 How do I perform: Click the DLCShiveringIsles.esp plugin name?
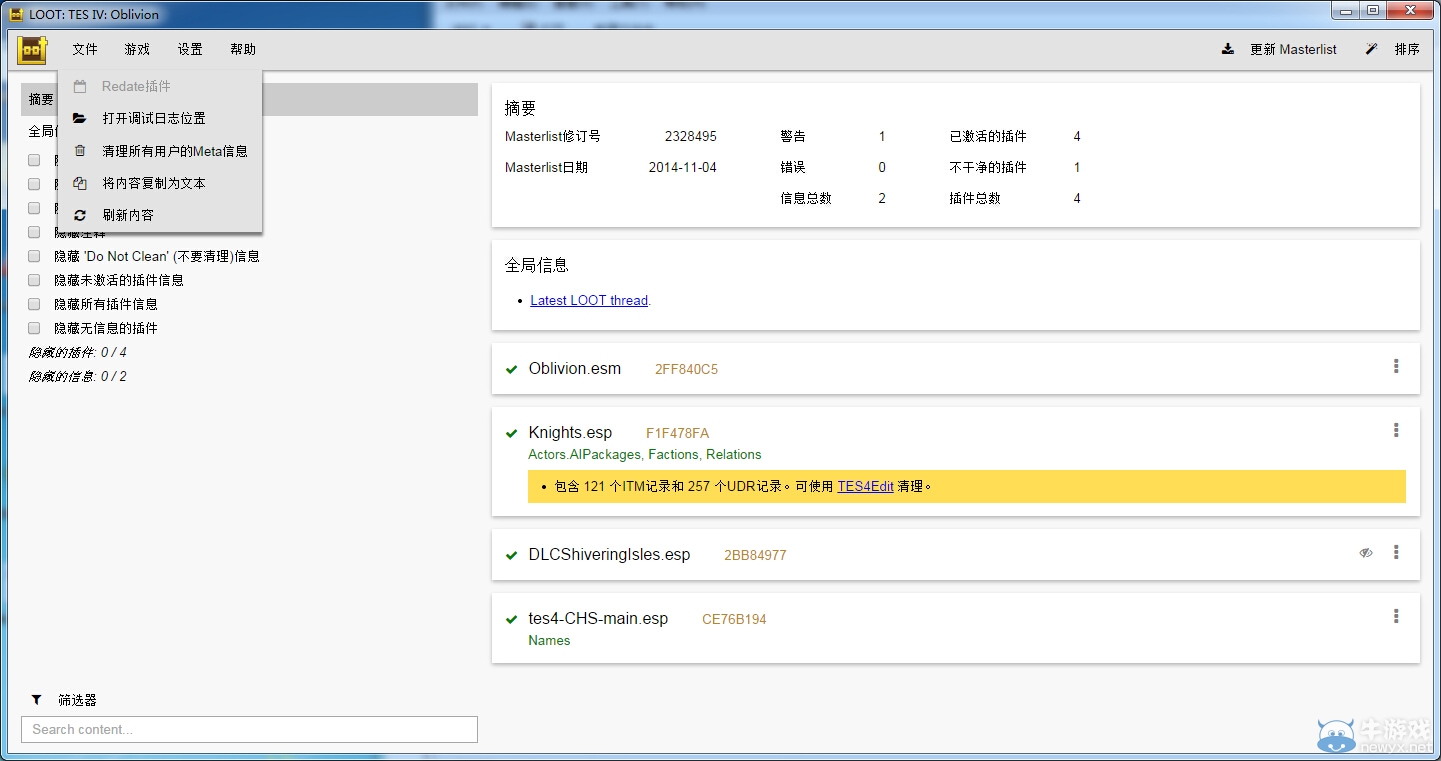point(609,555)
